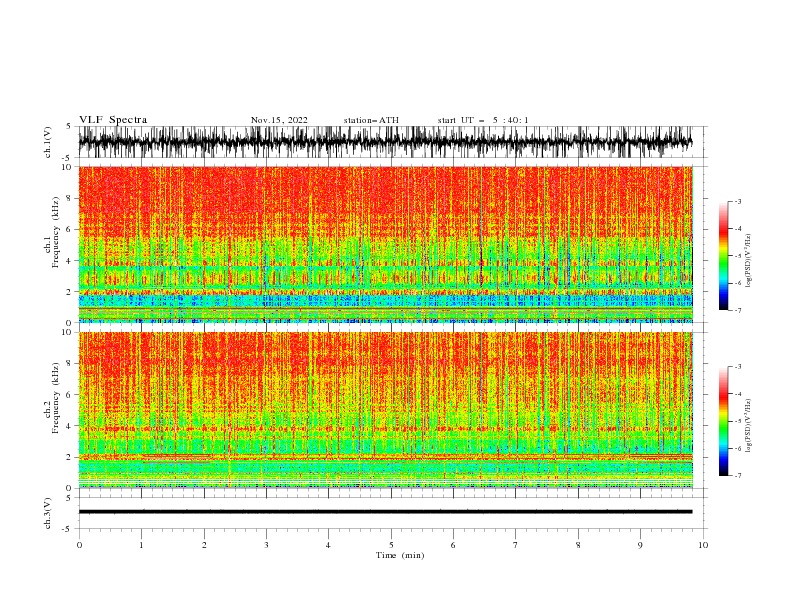Click the "6" kHz tick on ch.2 axis
Viewport: 792px width, 612px height.
pos(70,395)
